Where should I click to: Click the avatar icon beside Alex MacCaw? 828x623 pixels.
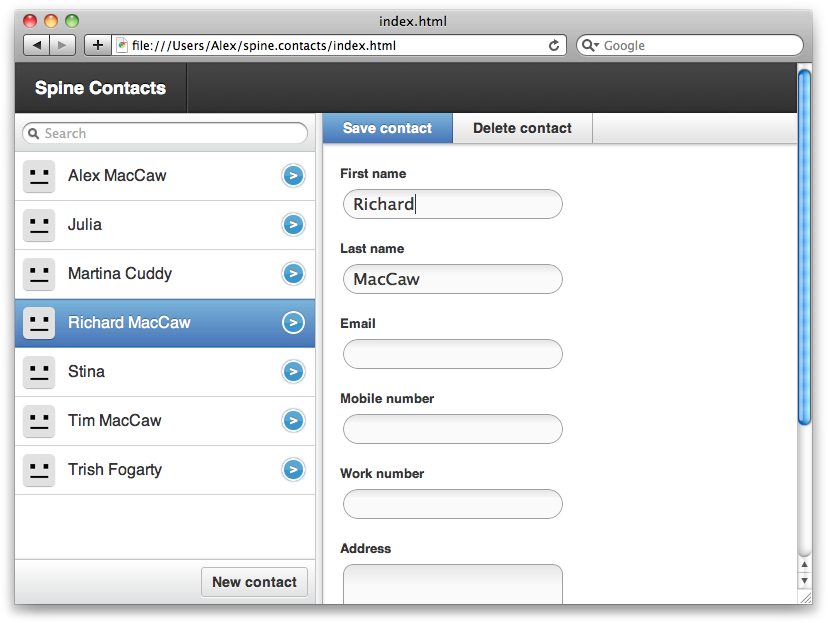tap(38, 175)
